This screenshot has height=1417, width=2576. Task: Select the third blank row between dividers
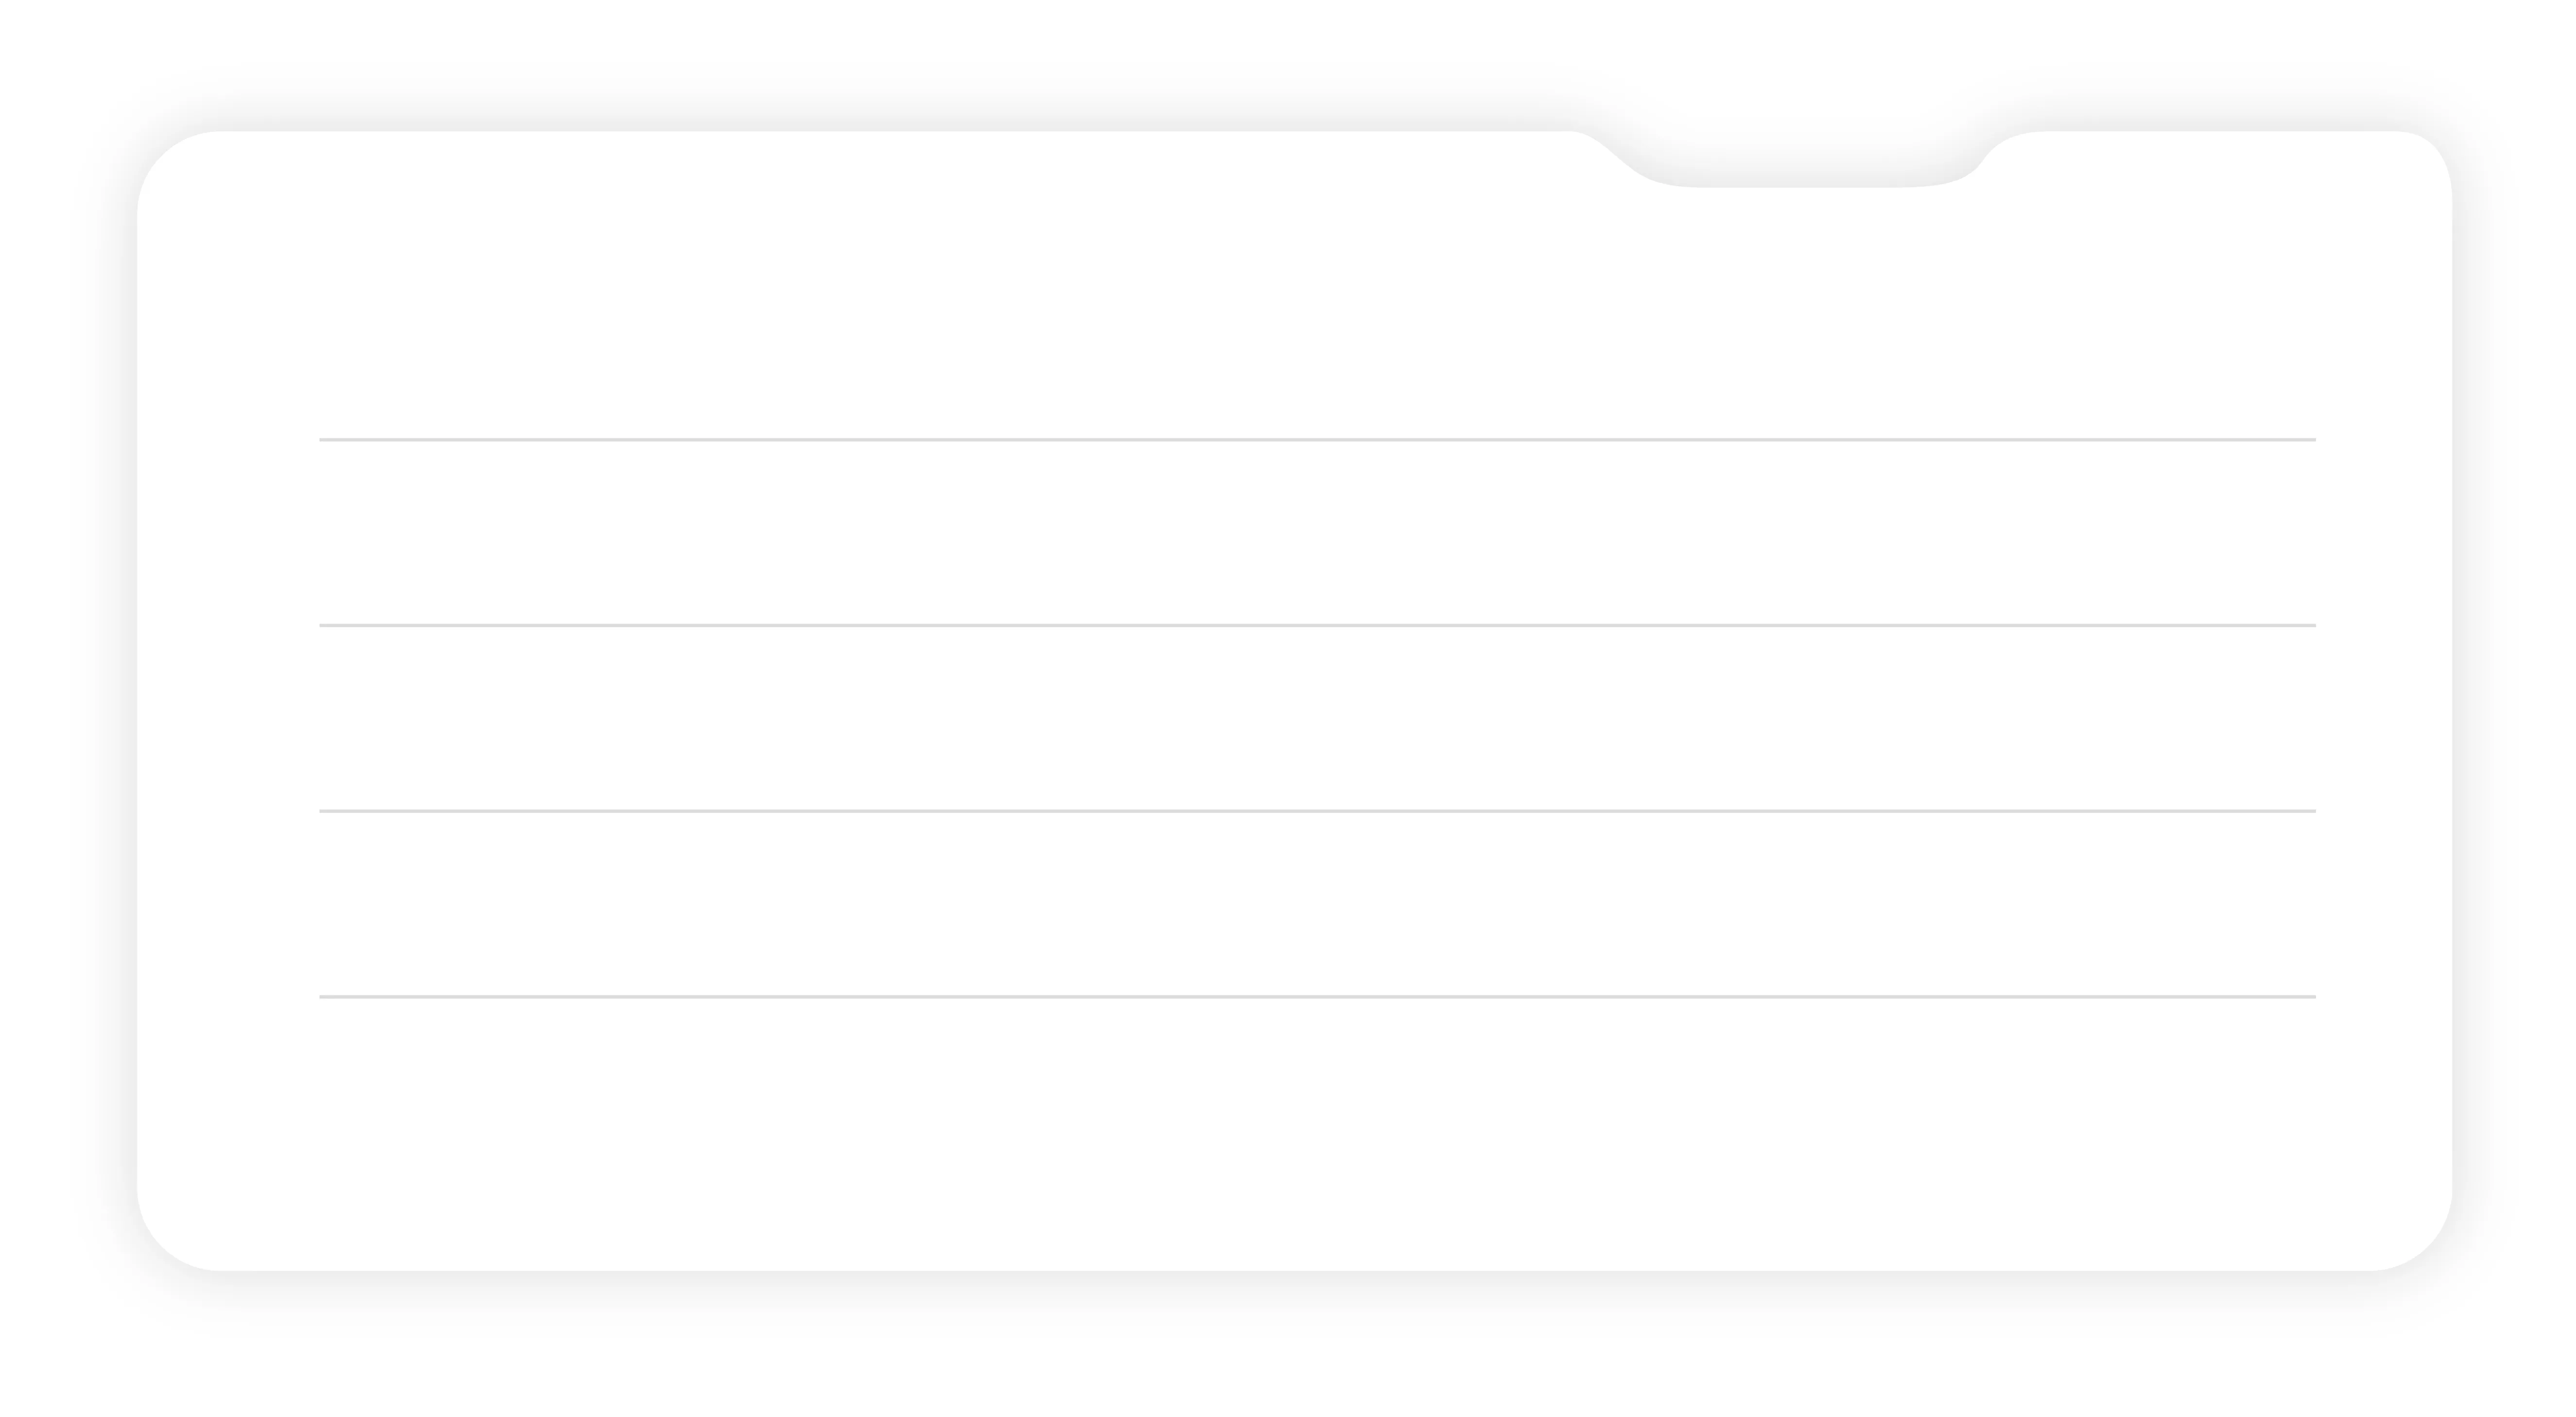[x=1317, y=718]
